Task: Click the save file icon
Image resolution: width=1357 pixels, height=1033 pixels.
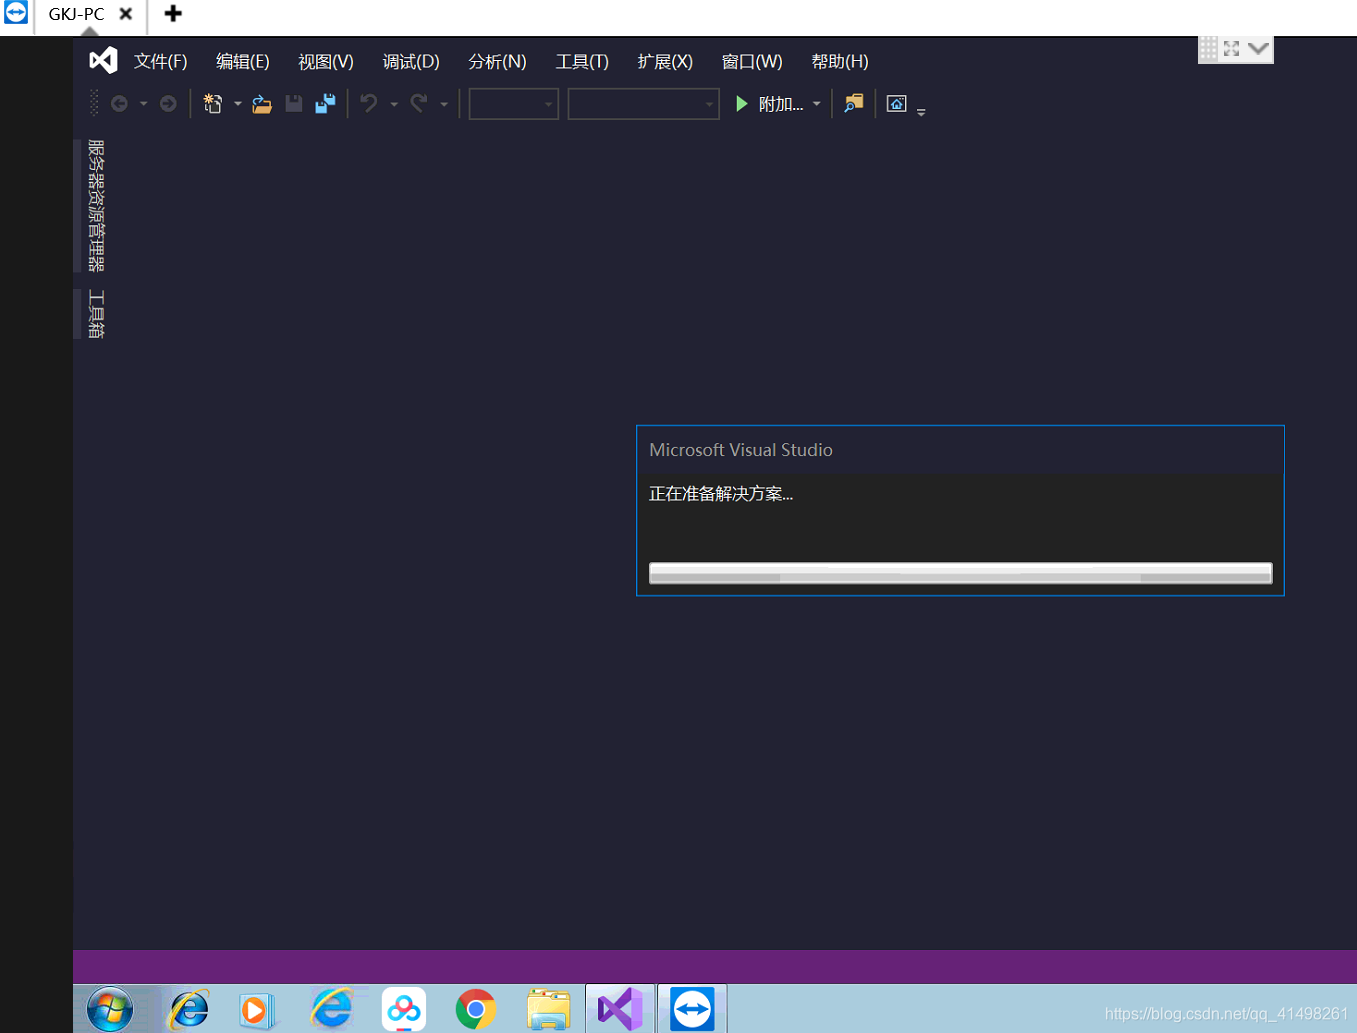Action: [294, 104]
